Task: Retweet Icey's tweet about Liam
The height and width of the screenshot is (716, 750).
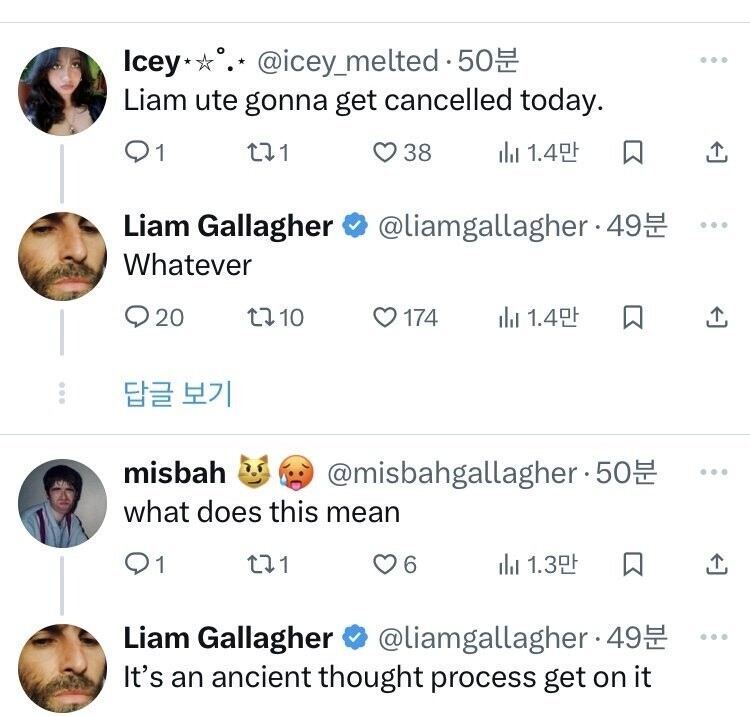Action: coord(258,153)
